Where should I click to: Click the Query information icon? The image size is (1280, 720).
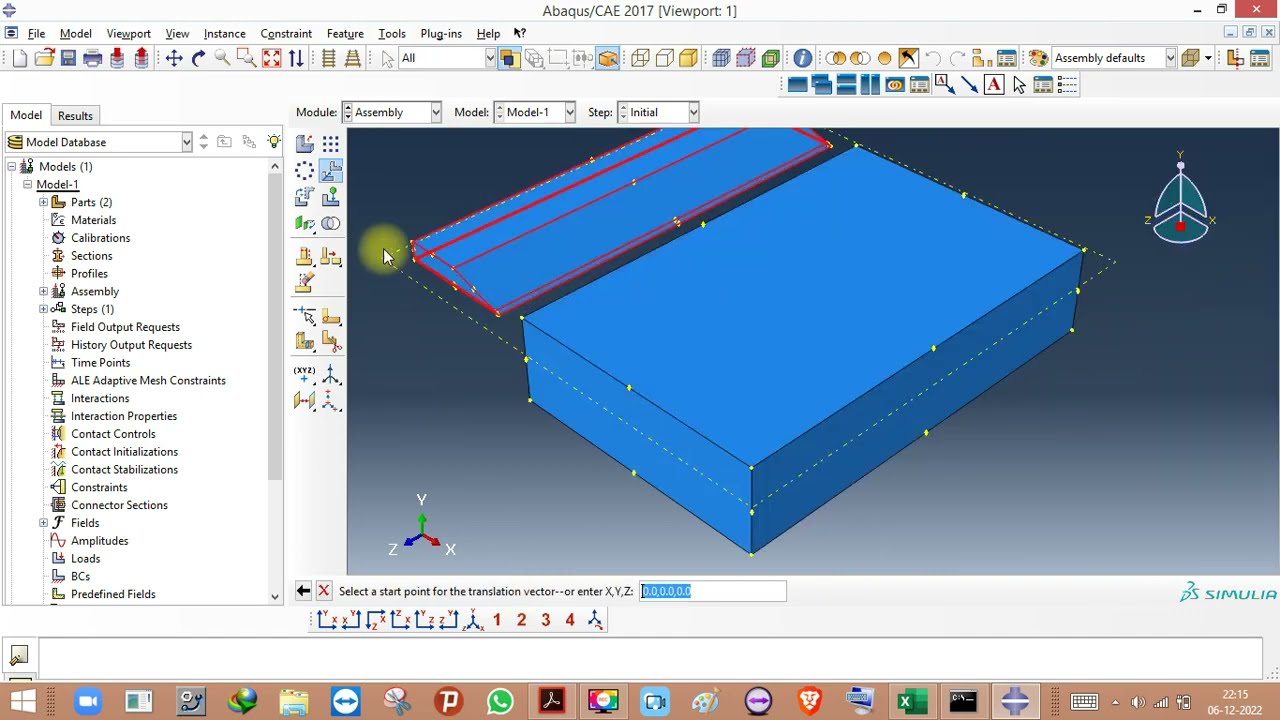802,58
